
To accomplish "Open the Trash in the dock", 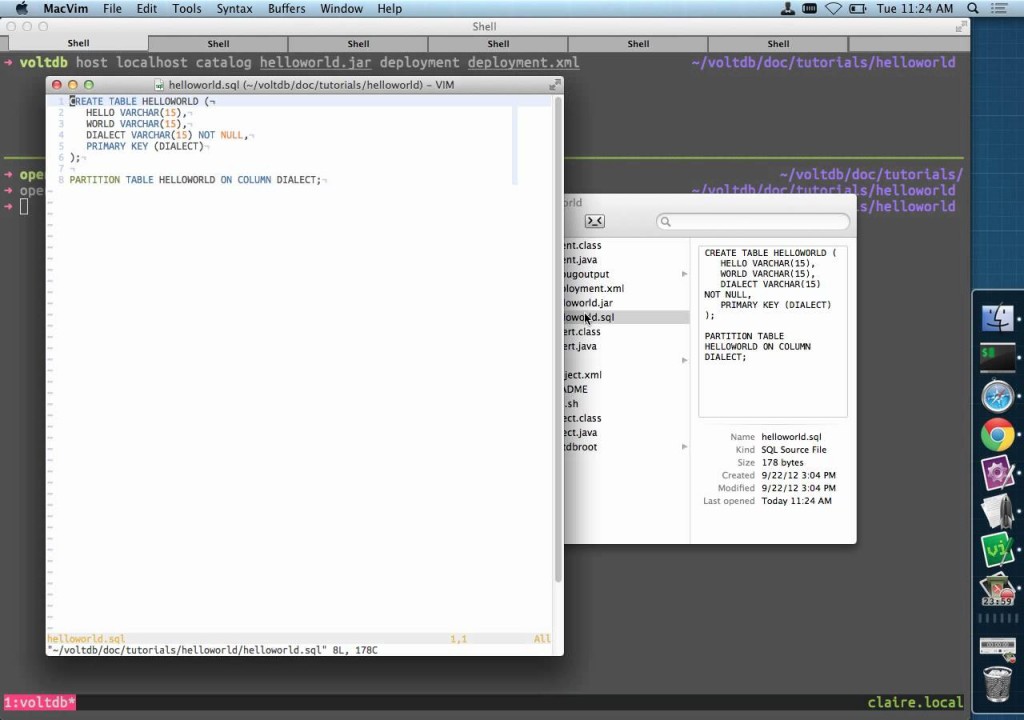I will [997, 684].
